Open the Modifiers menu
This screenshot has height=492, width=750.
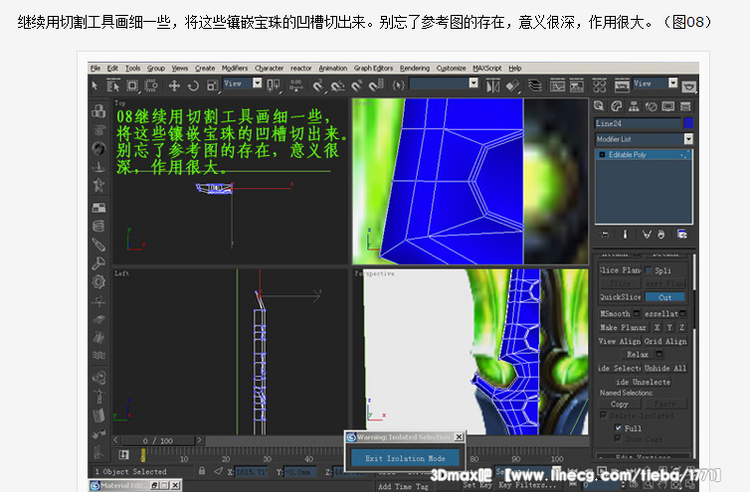coord(234,68)
